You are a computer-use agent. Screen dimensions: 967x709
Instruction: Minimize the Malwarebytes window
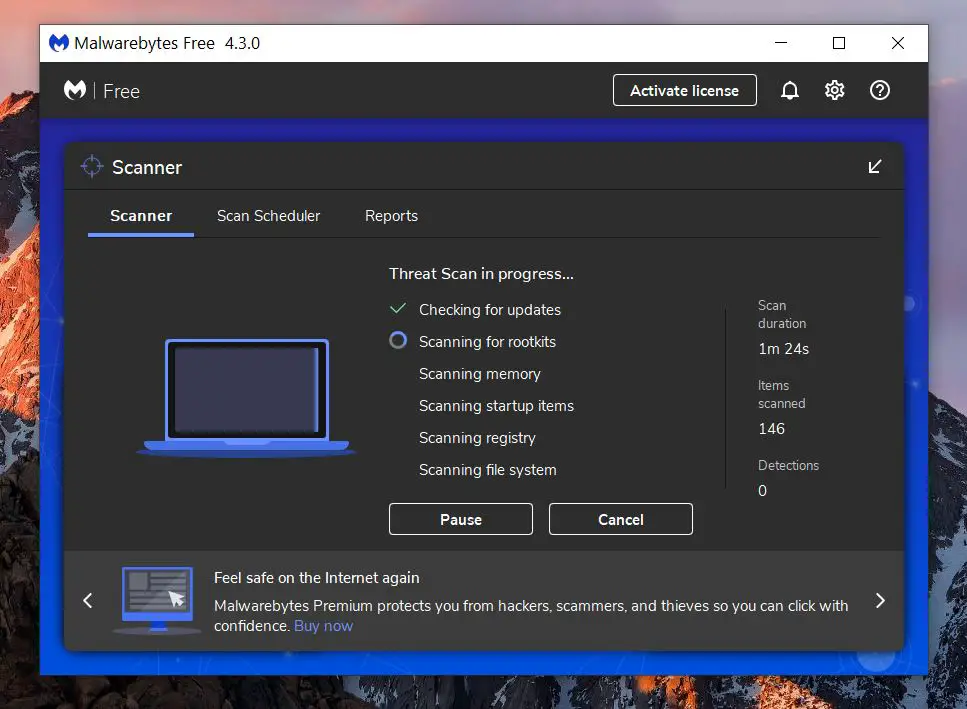coord(781,43)
